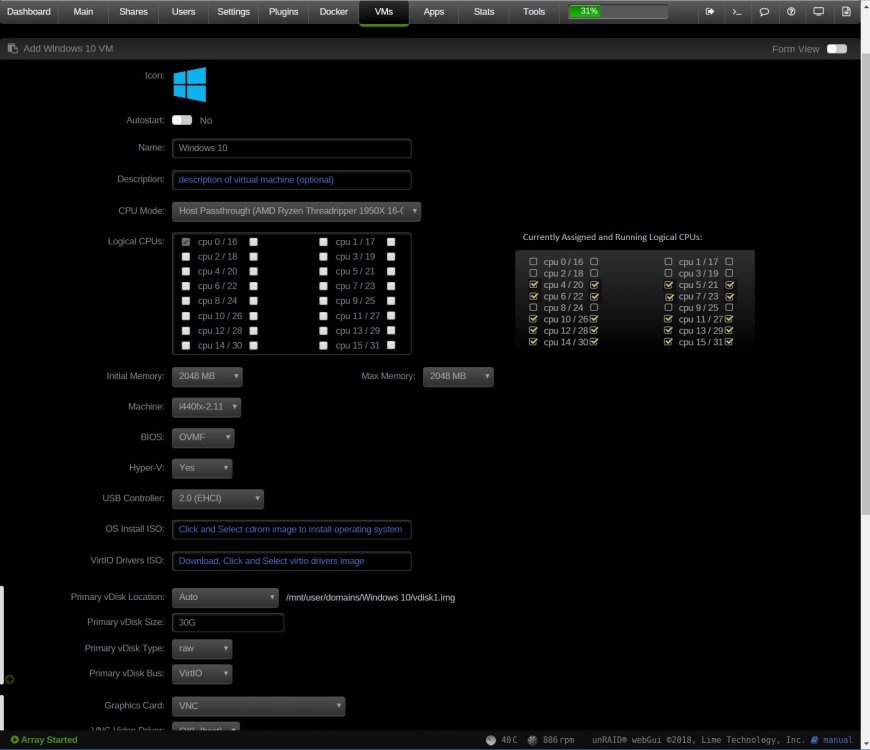Image resolution: width=870 pixels, height=750 pixels.
Task: Click the VirtIO Drivers ISO field
Action: (x=292, y=561)
